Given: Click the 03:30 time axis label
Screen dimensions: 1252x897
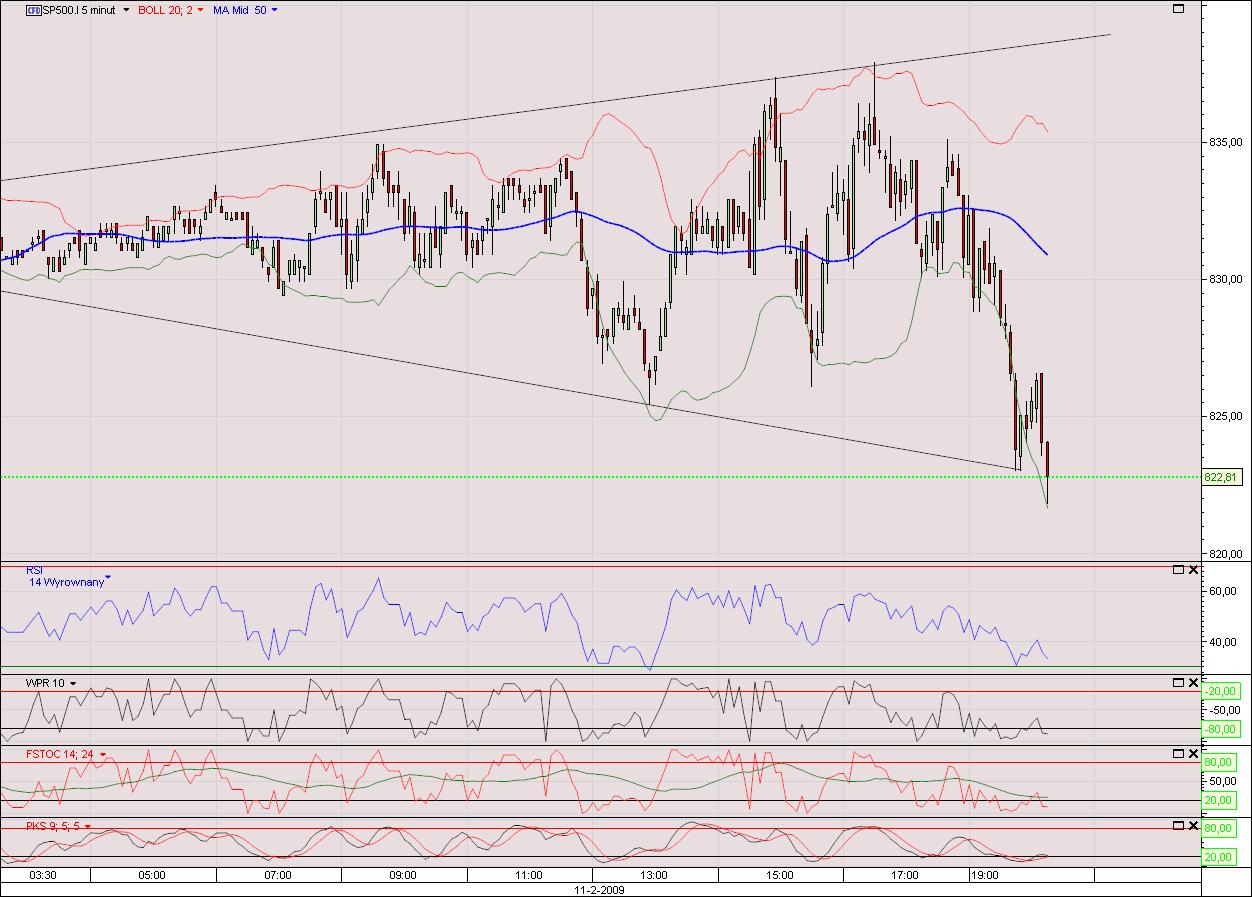Looking at the screenshot, I should (42, 875).
